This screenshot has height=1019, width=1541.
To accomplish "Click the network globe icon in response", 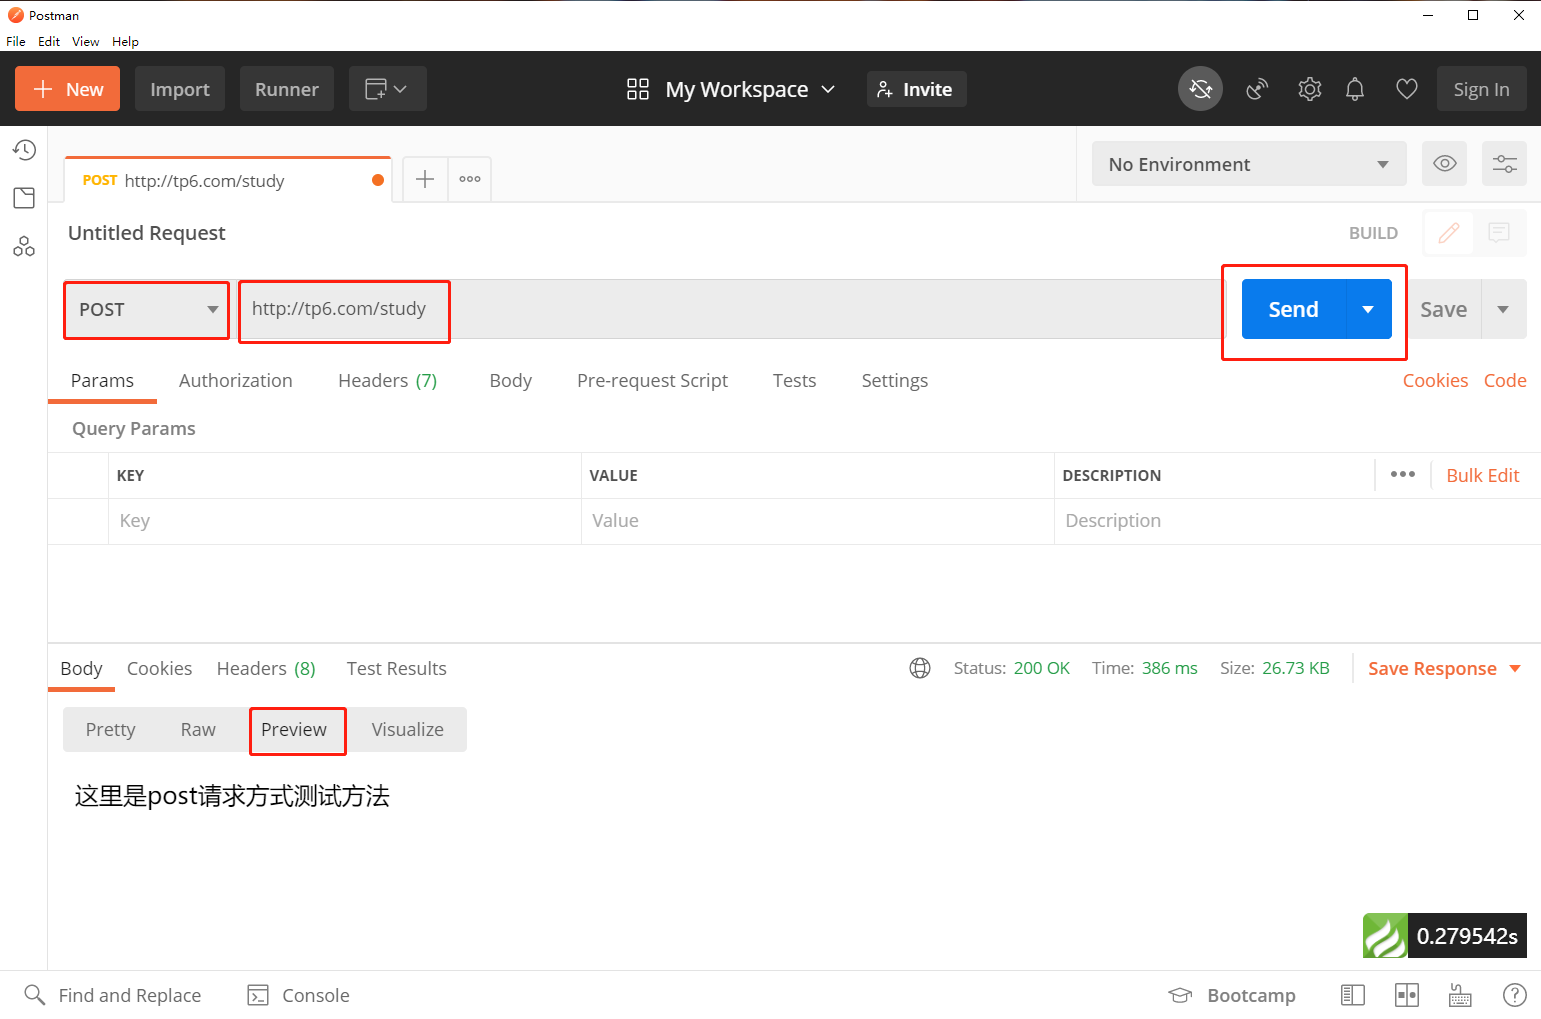I will (x=920, y=668).
